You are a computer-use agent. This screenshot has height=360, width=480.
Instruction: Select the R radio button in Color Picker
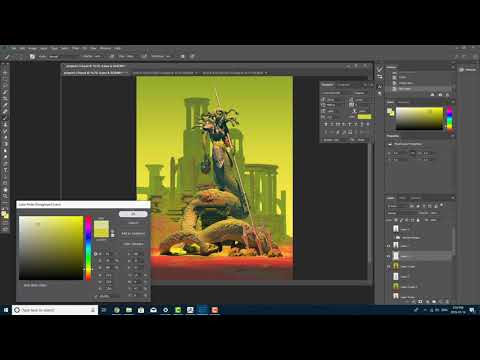(x=96, y=275)
